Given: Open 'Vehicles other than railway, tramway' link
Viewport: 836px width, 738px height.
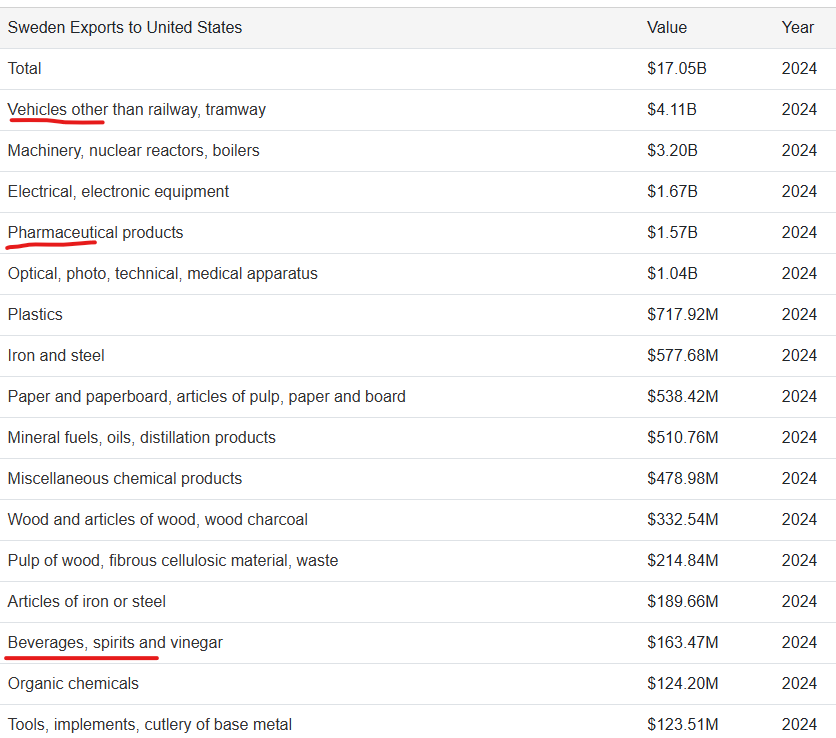Looking at the screenshot, I should [x=136, y=109].
